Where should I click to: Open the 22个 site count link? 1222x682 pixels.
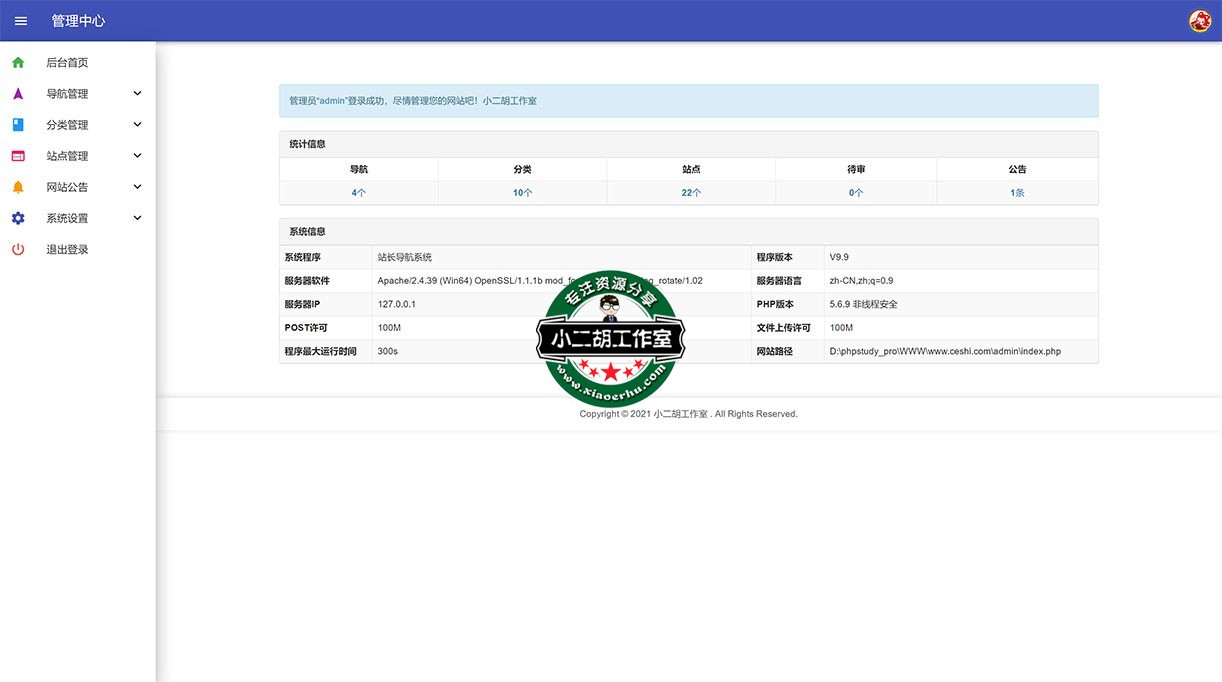point(691,193)
